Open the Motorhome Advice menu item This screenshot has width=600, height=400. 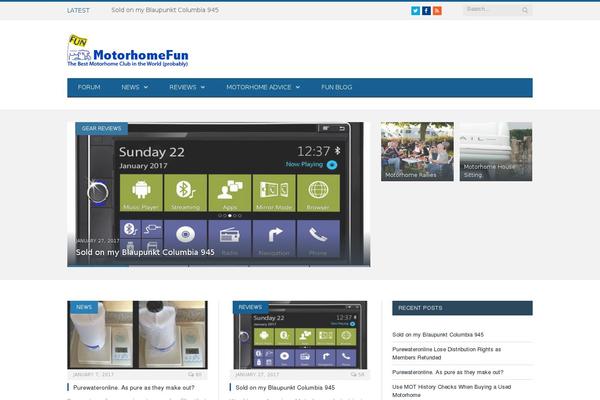tap(259, 88)
